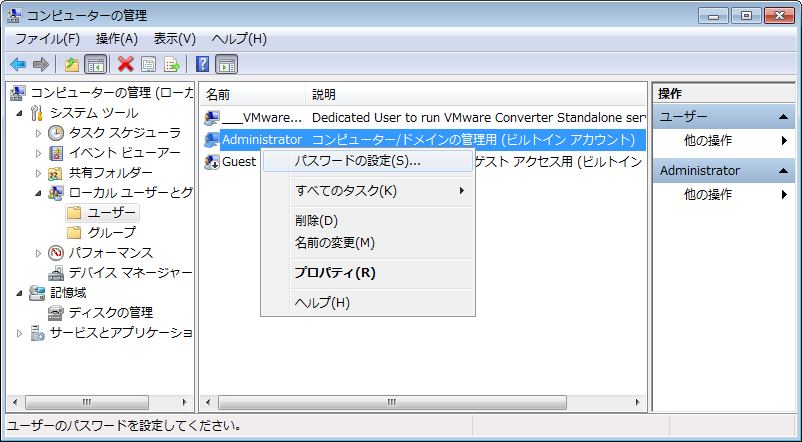Click the Disk Management (ディスクの管理) icon
Screen dimensions: 802x442
[x=56, y=313]
